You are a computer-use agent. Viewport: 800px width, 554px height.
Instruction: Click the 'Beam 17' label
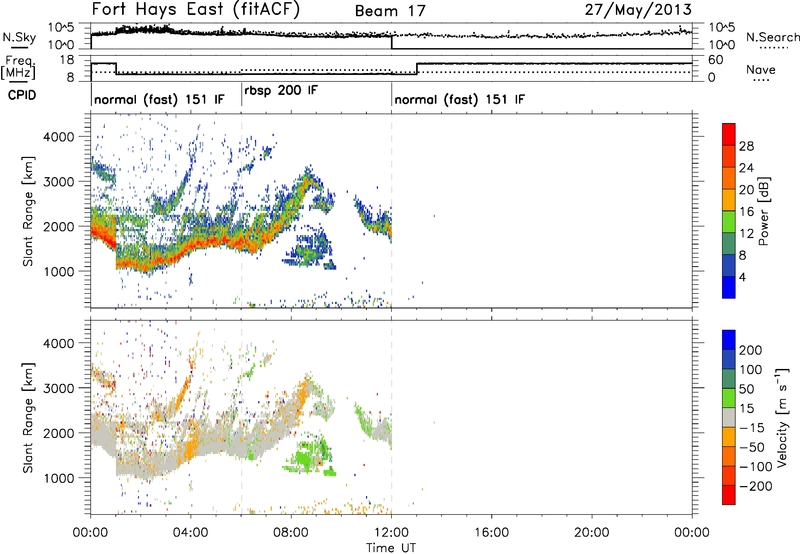coord(390,11)
